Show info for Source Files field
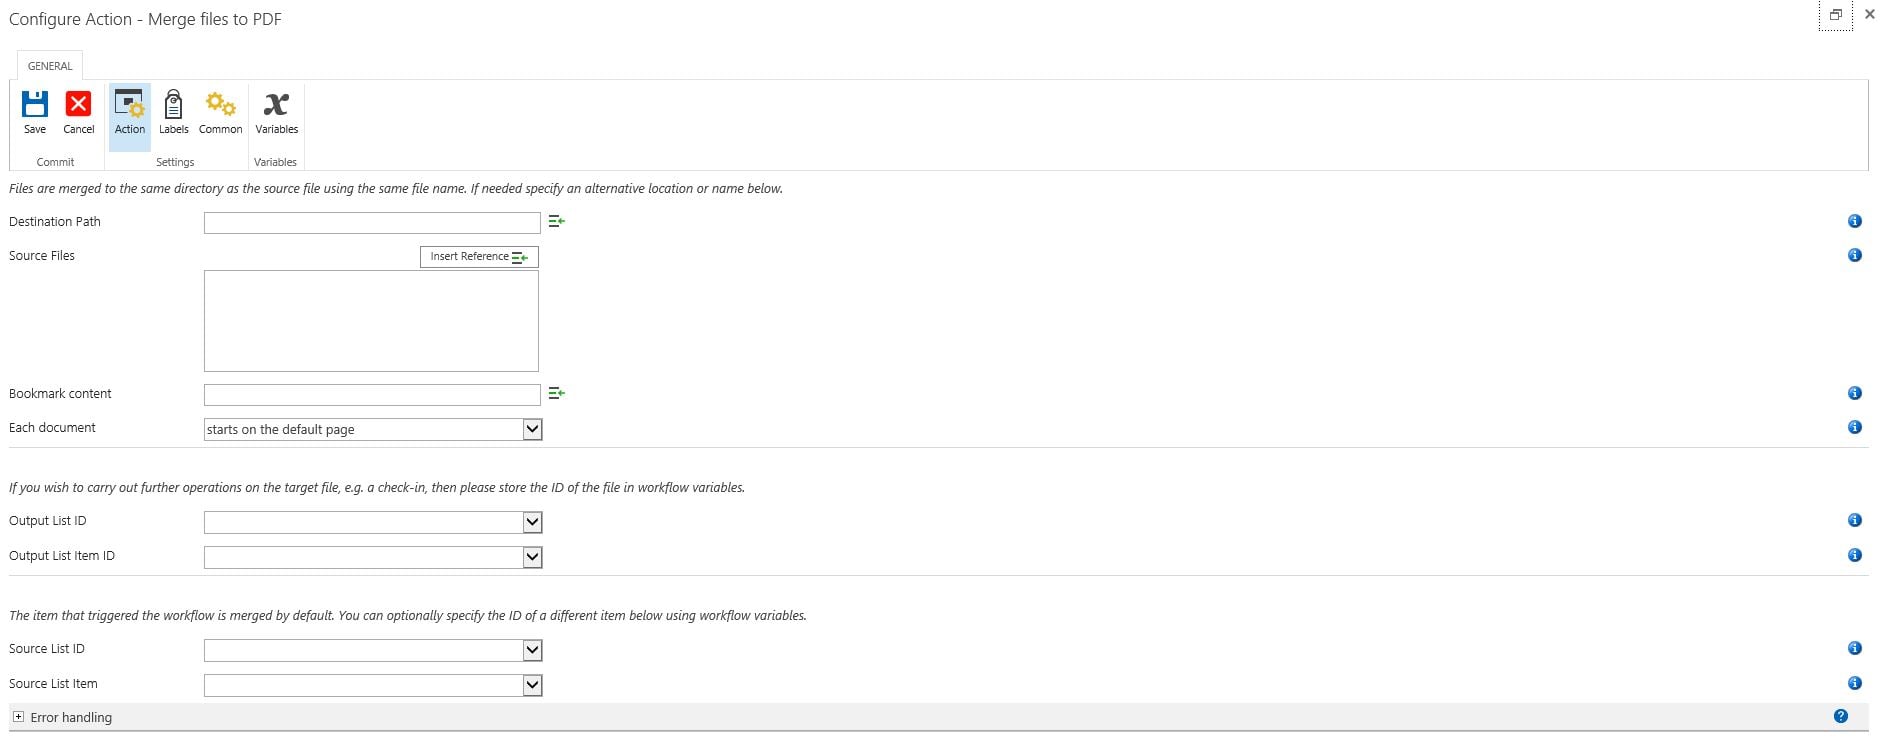 tap(1854, 255)
